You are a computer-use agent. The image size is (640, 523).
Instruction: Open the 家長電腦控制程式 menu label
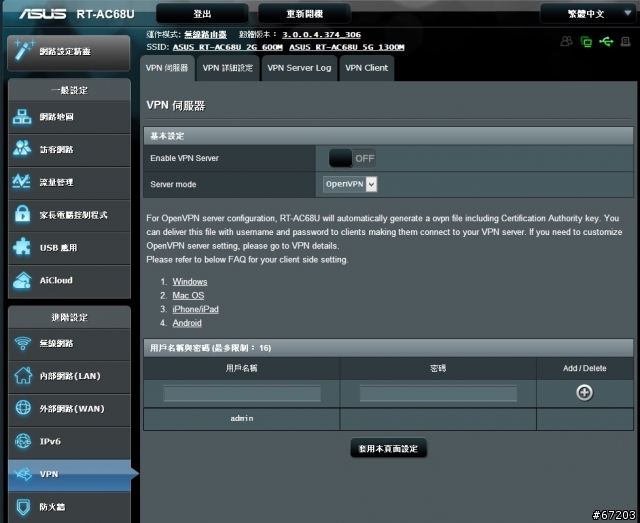(x=73, y=215)
